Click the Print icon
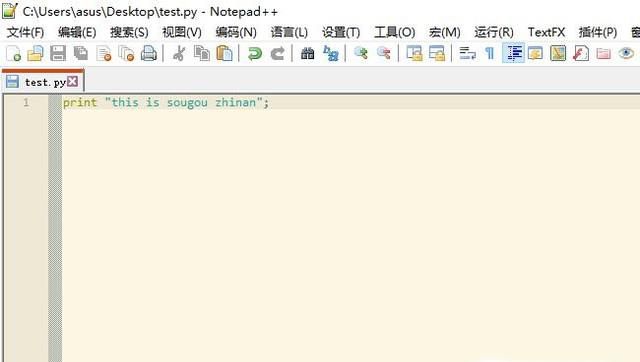 [x=149, y=53]
